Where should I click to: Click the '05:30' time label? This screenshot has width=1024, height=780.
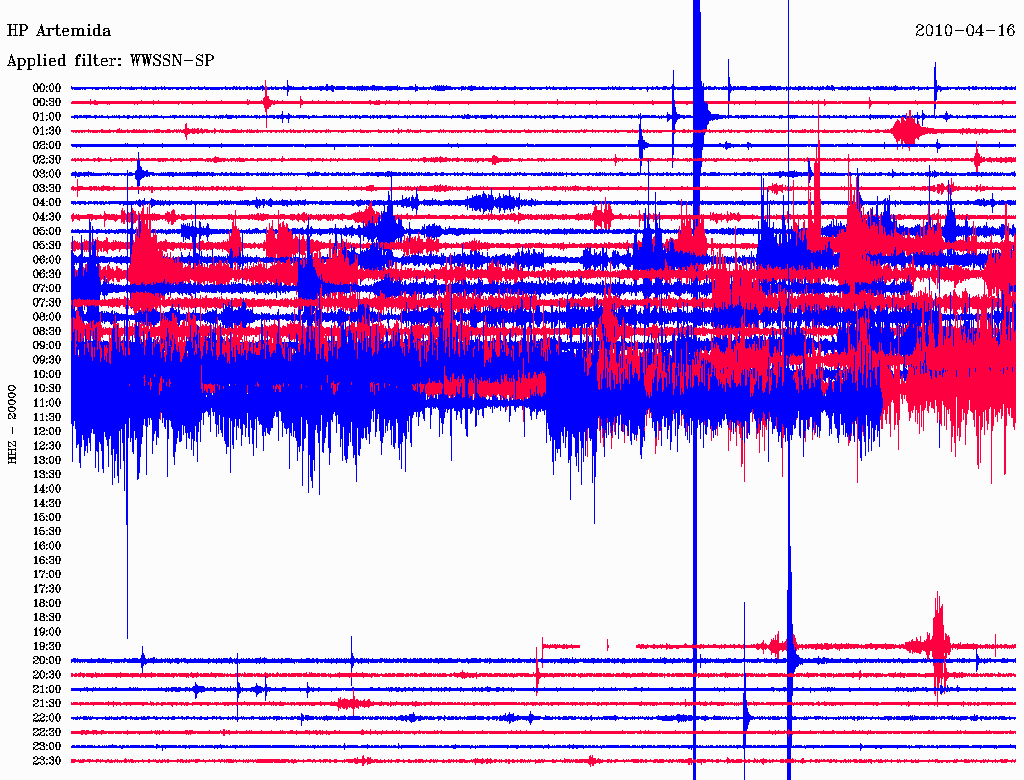47,246
